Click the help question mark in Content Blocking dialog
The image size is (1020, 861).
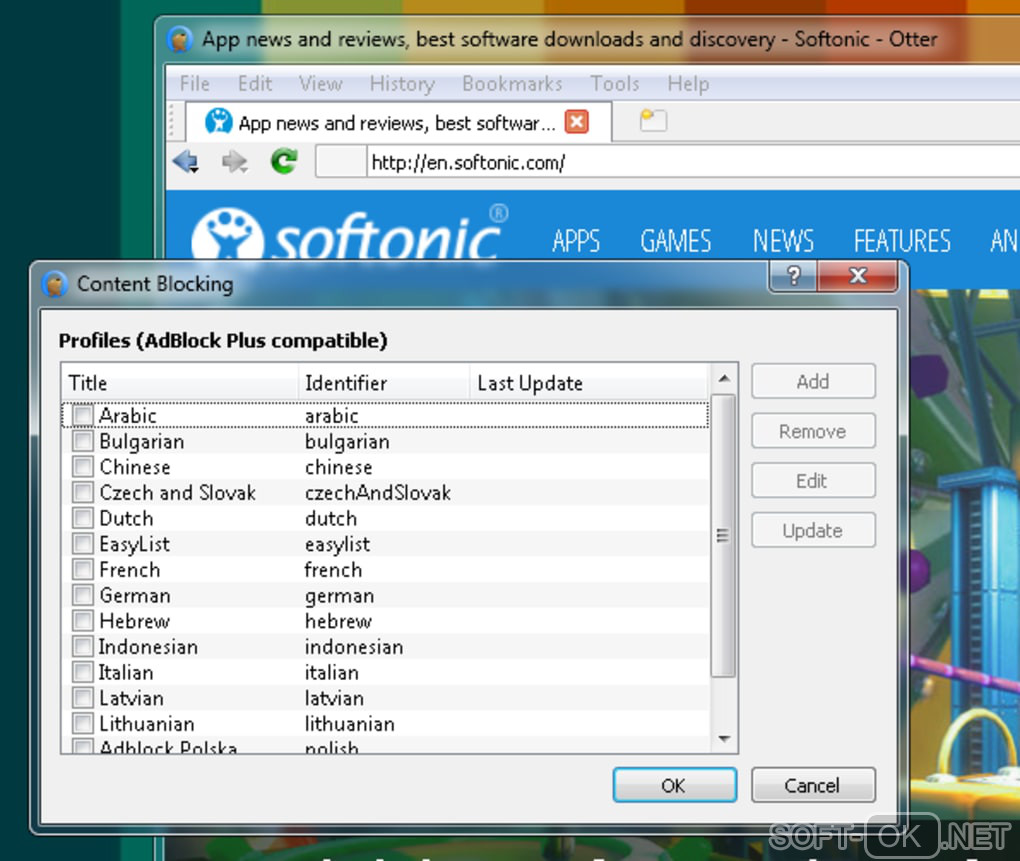[793, 276]
